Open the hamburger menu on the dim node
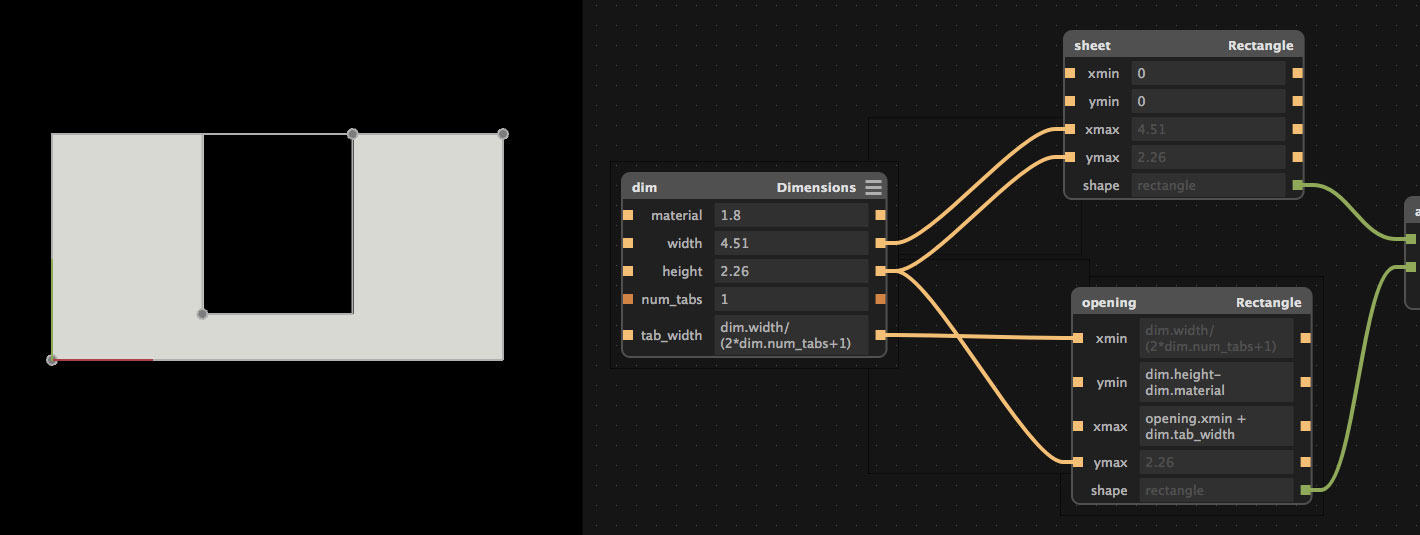The height and width of the screenshot is (535, 1420). click(x=874, y=187)
